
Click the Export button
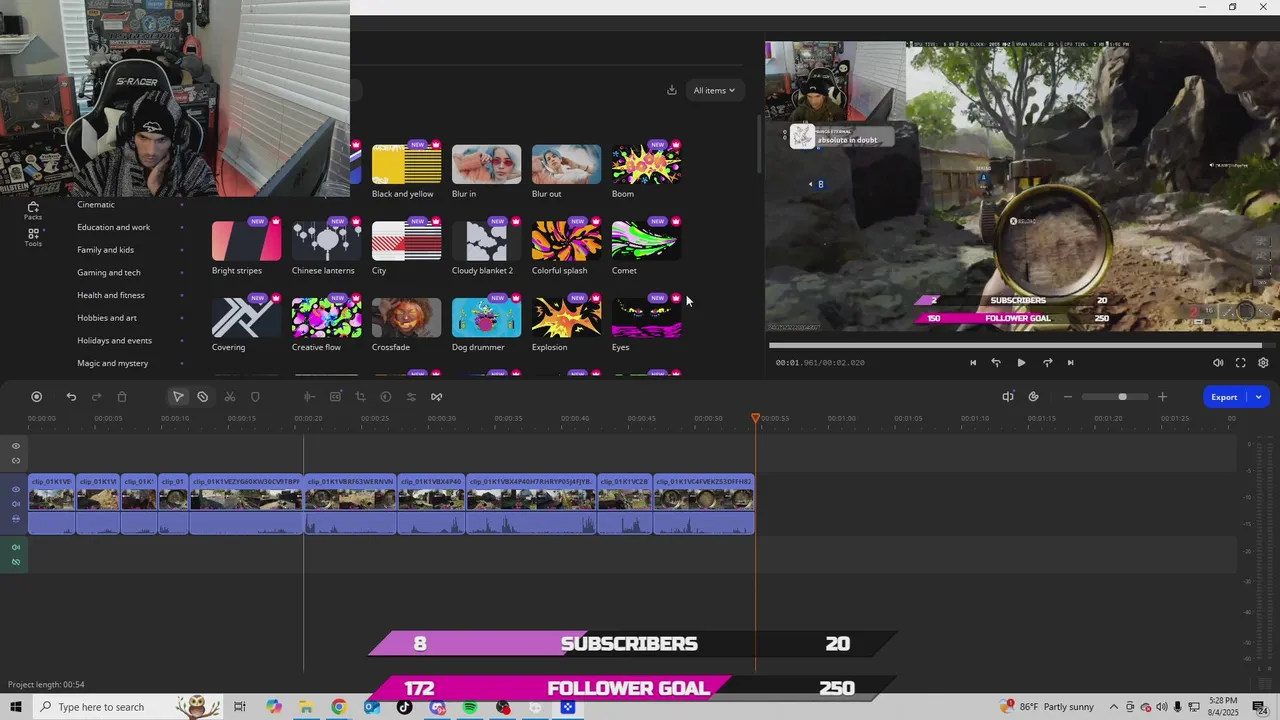point(1225,397)
